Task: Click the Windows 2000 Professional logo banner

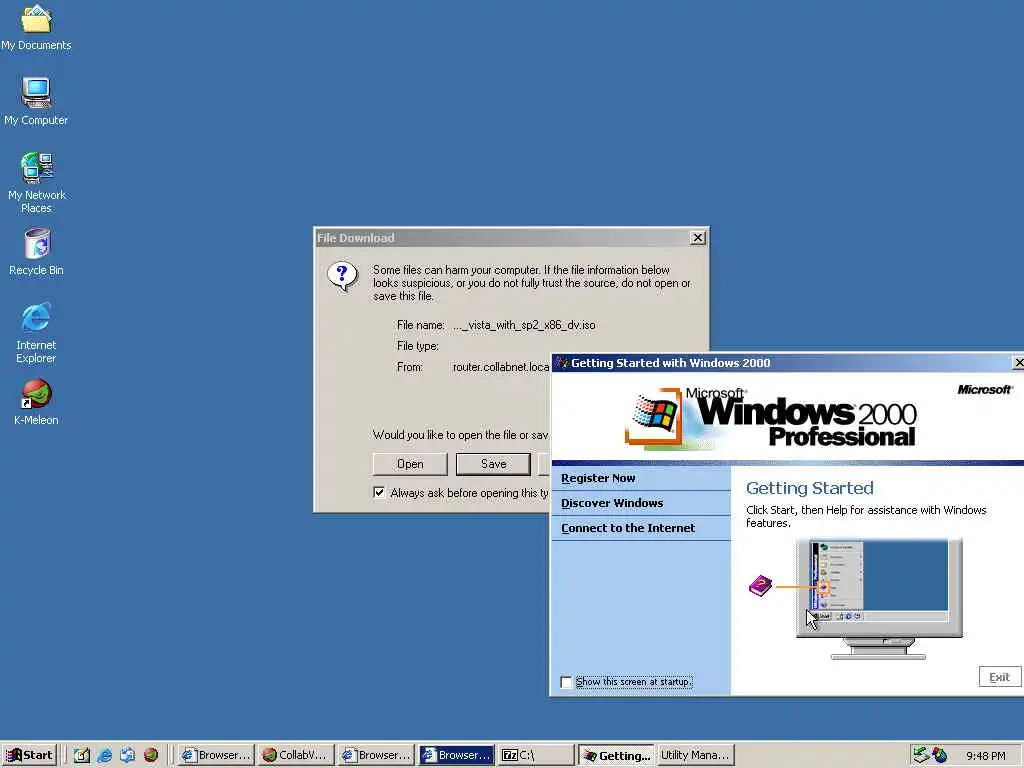Action: point(771,418)
